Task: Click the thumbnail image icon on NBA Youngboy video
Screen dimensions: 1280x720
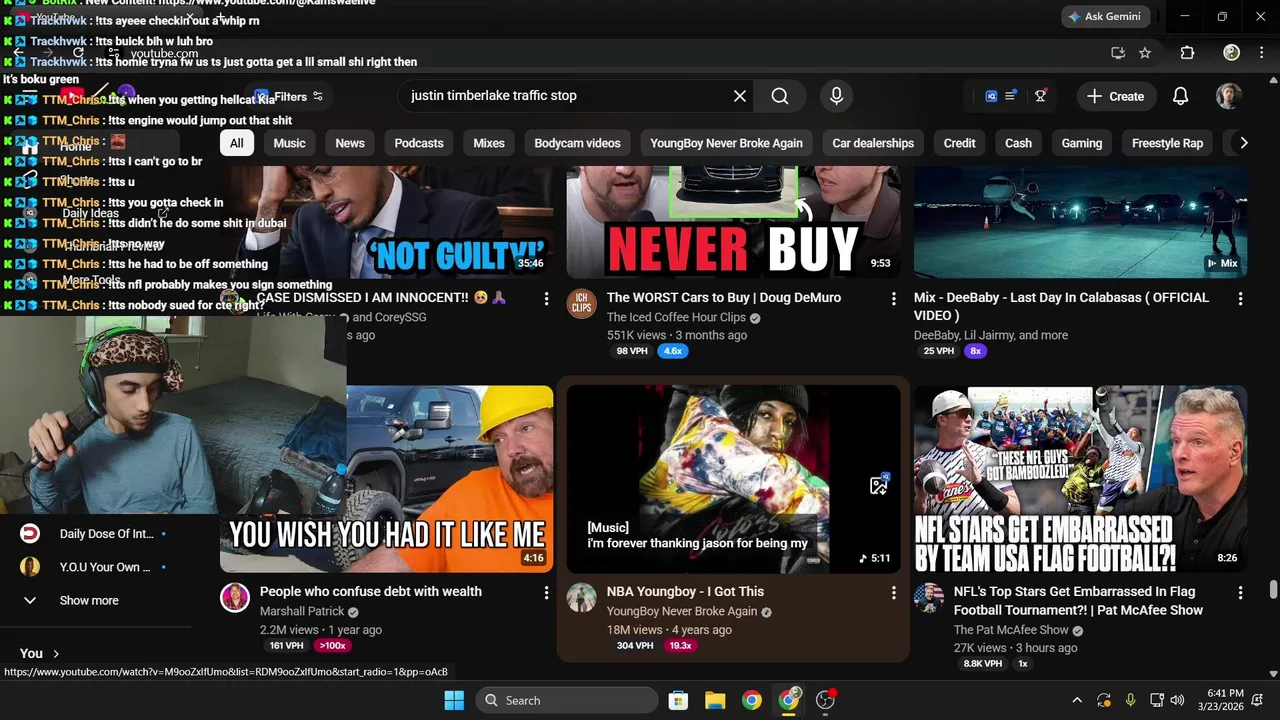Action: 879,485
